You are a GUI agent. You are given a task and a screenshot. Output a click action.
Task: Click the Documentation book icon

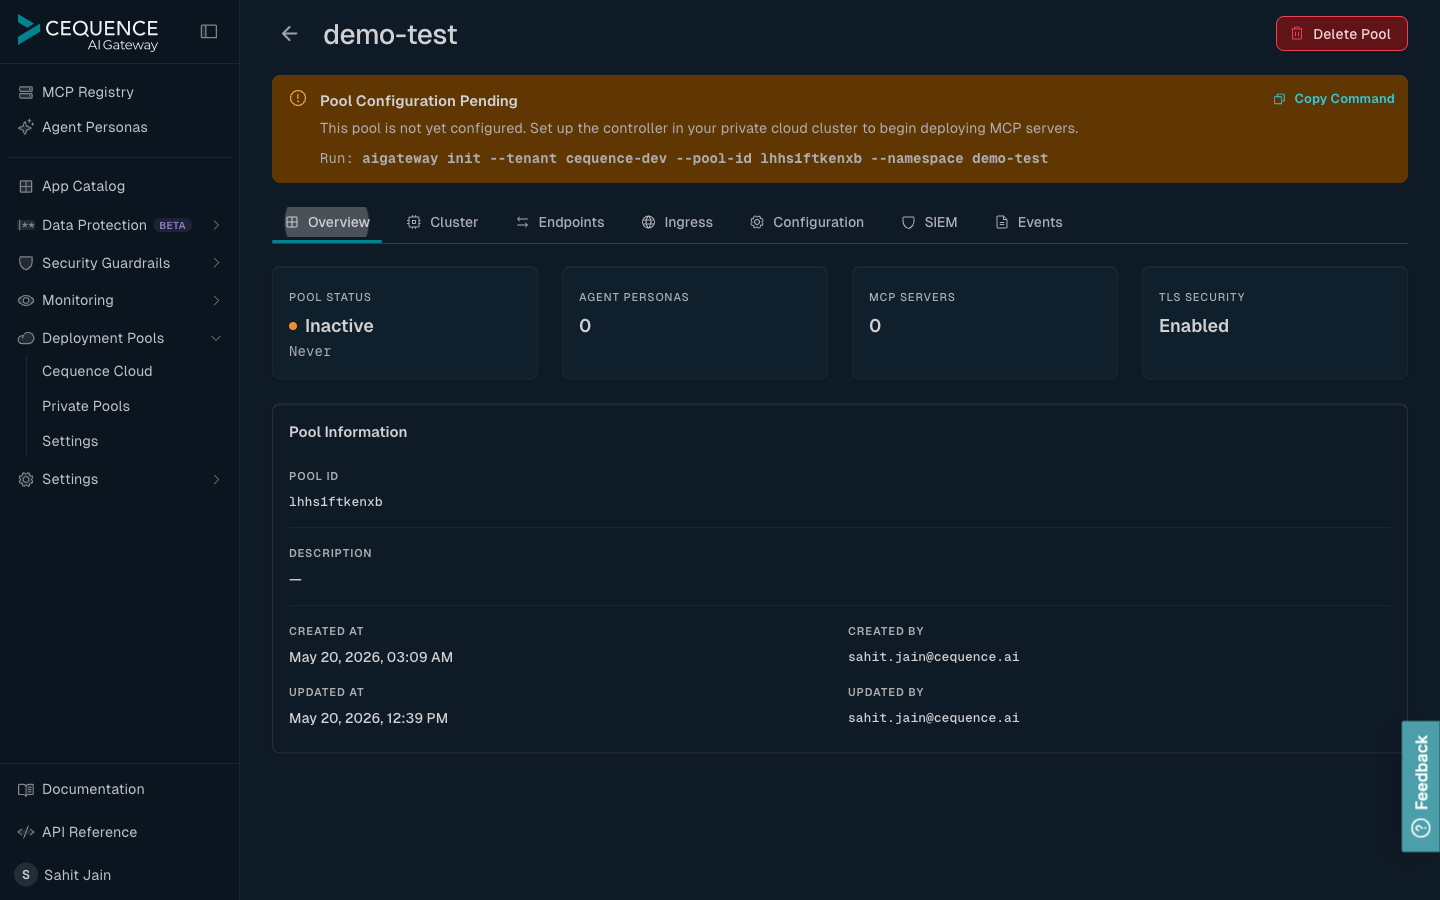pyautogui.click(x=26, y=789)
